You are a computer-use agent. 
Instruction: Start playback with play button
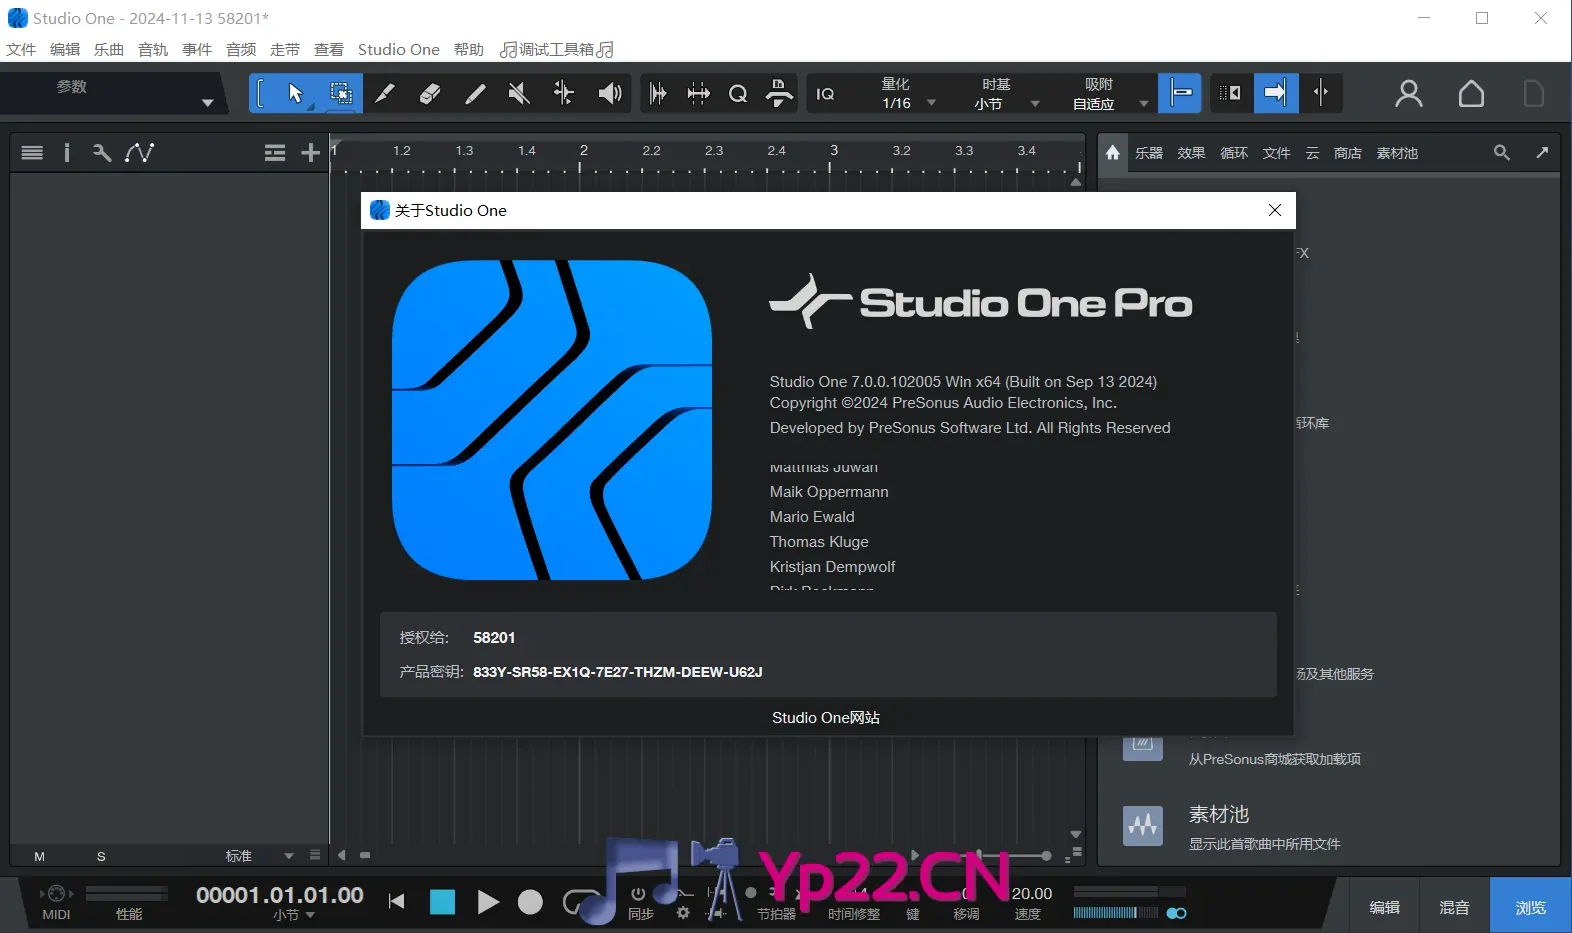(488, 902)
